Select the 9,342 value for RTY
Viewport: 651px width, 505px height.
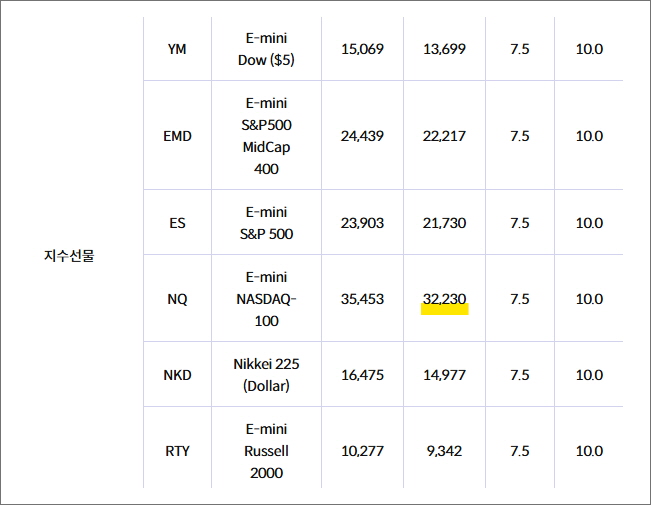[444, 451]
